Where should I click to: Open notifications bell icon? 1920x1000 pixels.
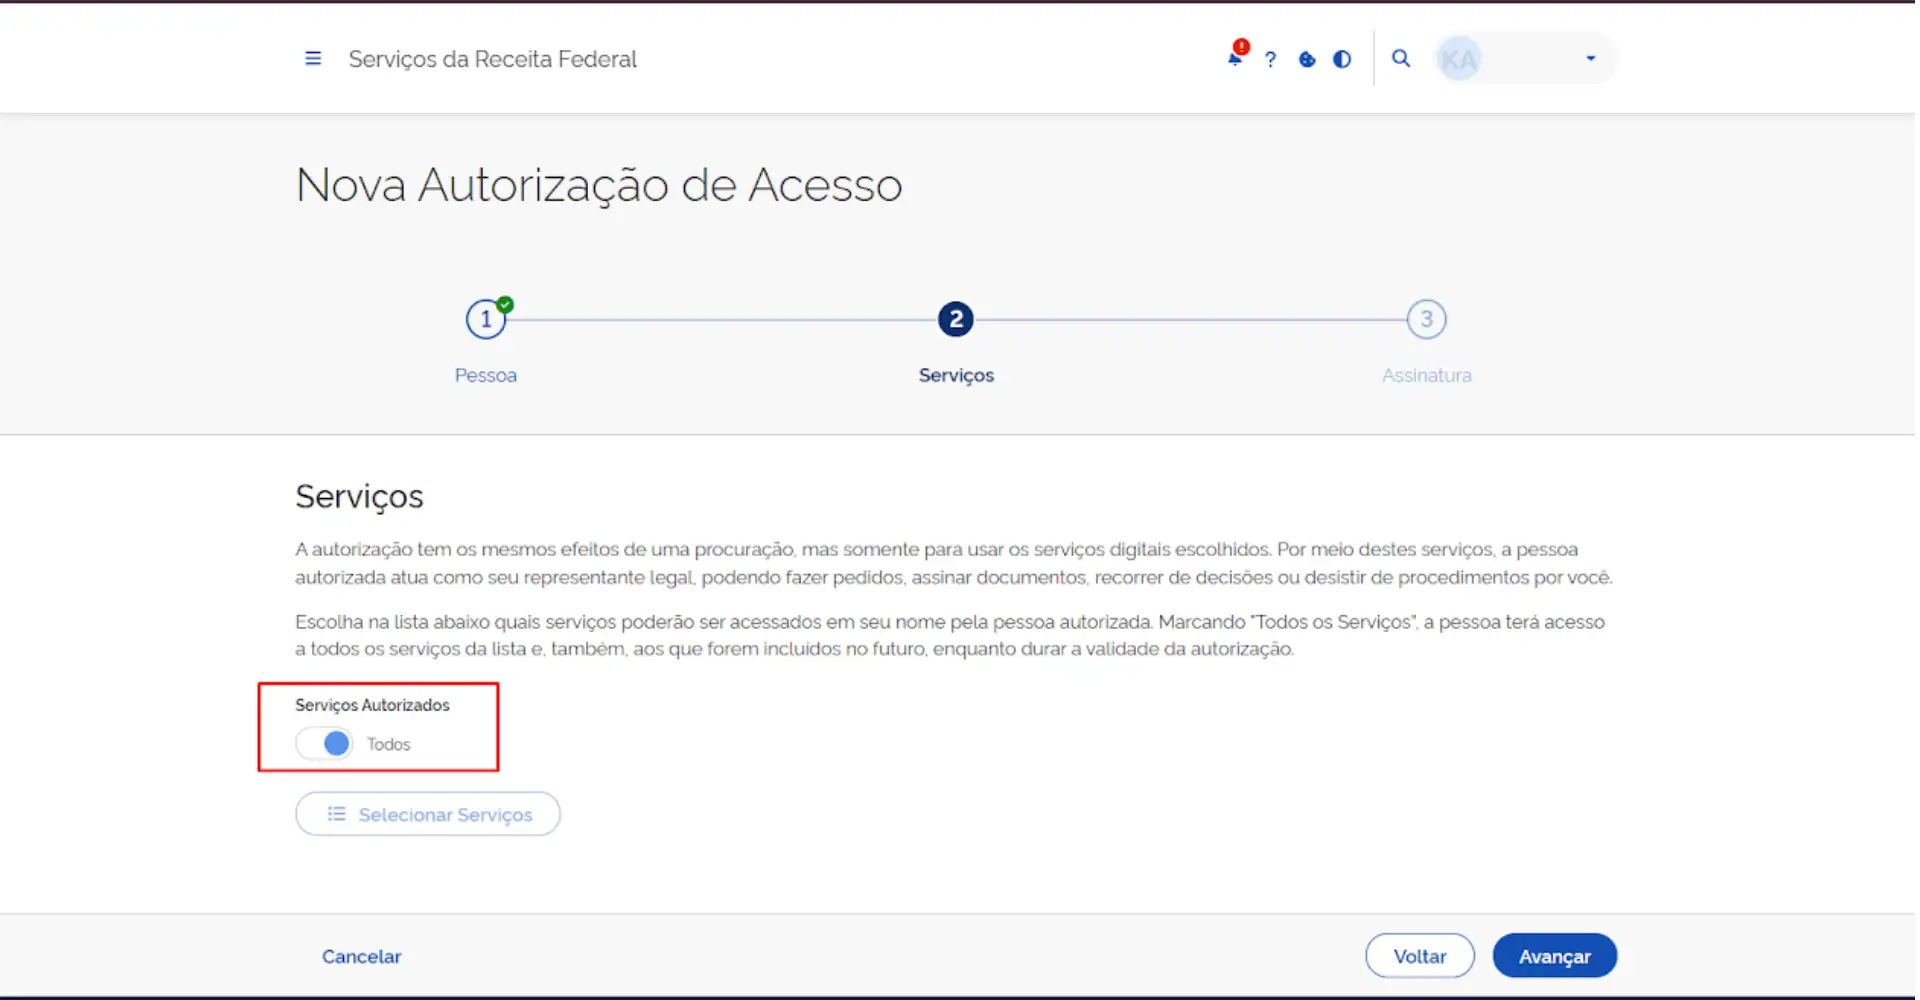tap(1235, 57)
